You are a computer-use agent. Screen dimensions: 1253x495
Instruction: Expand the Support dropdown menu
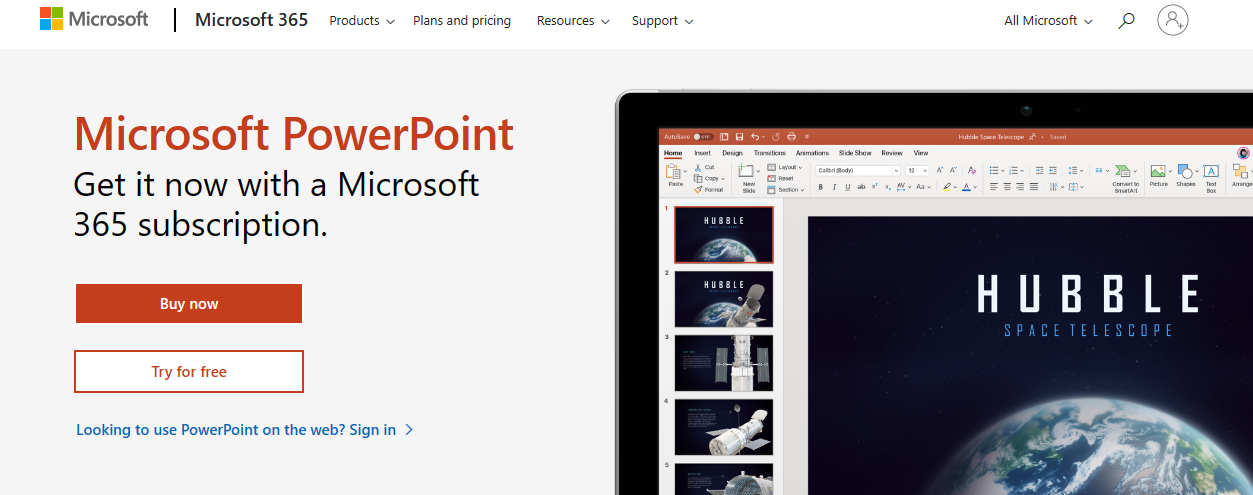pyautogui.click(x=662, y=20)
